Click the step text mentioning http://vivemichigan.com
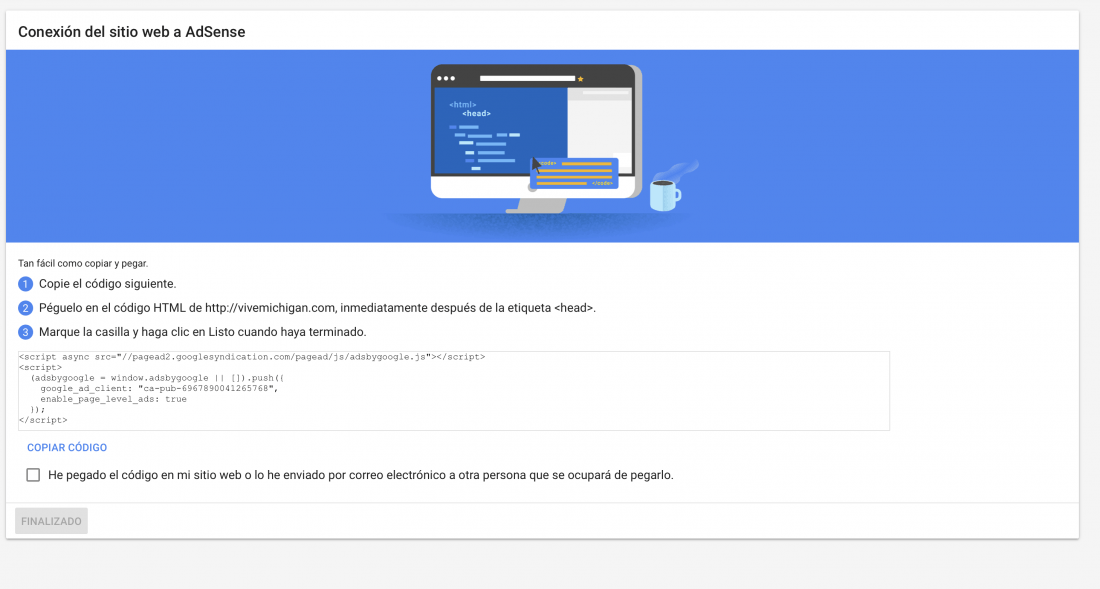 pos(317,308)
